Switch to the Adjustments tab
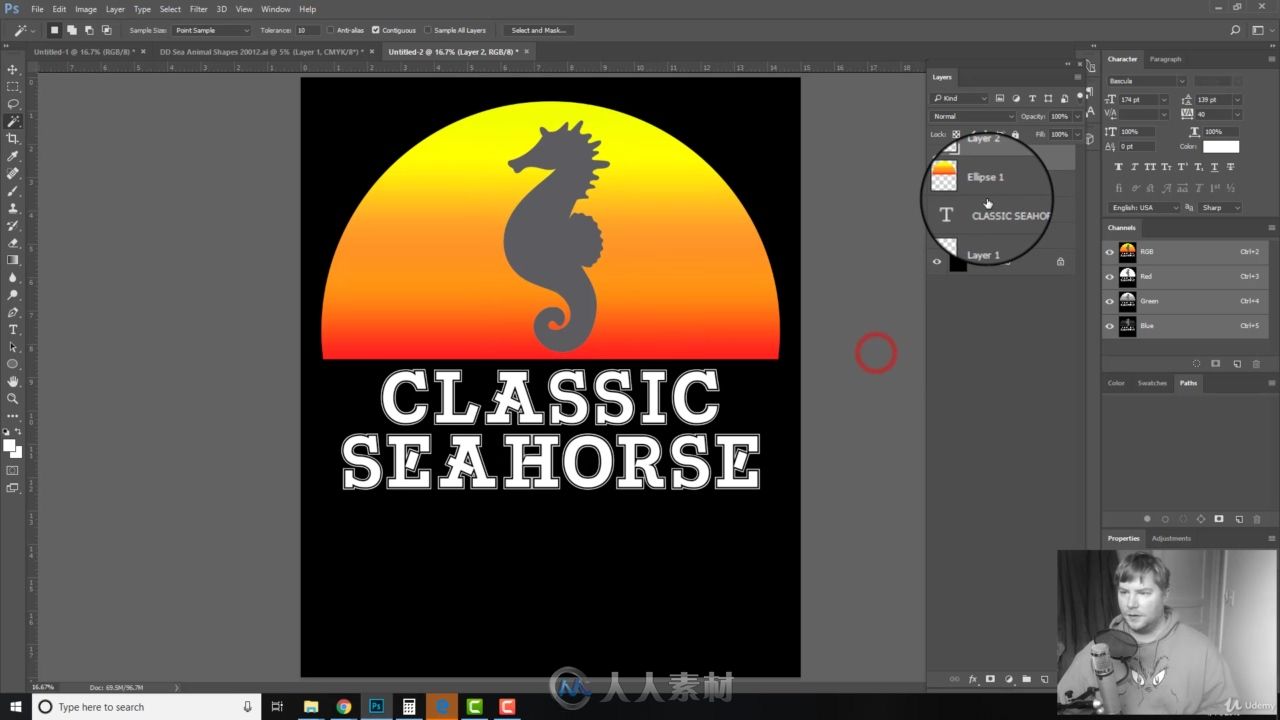Image resolution: width=1280 pixels, height=720 pixels. (x=1171, y=538)
